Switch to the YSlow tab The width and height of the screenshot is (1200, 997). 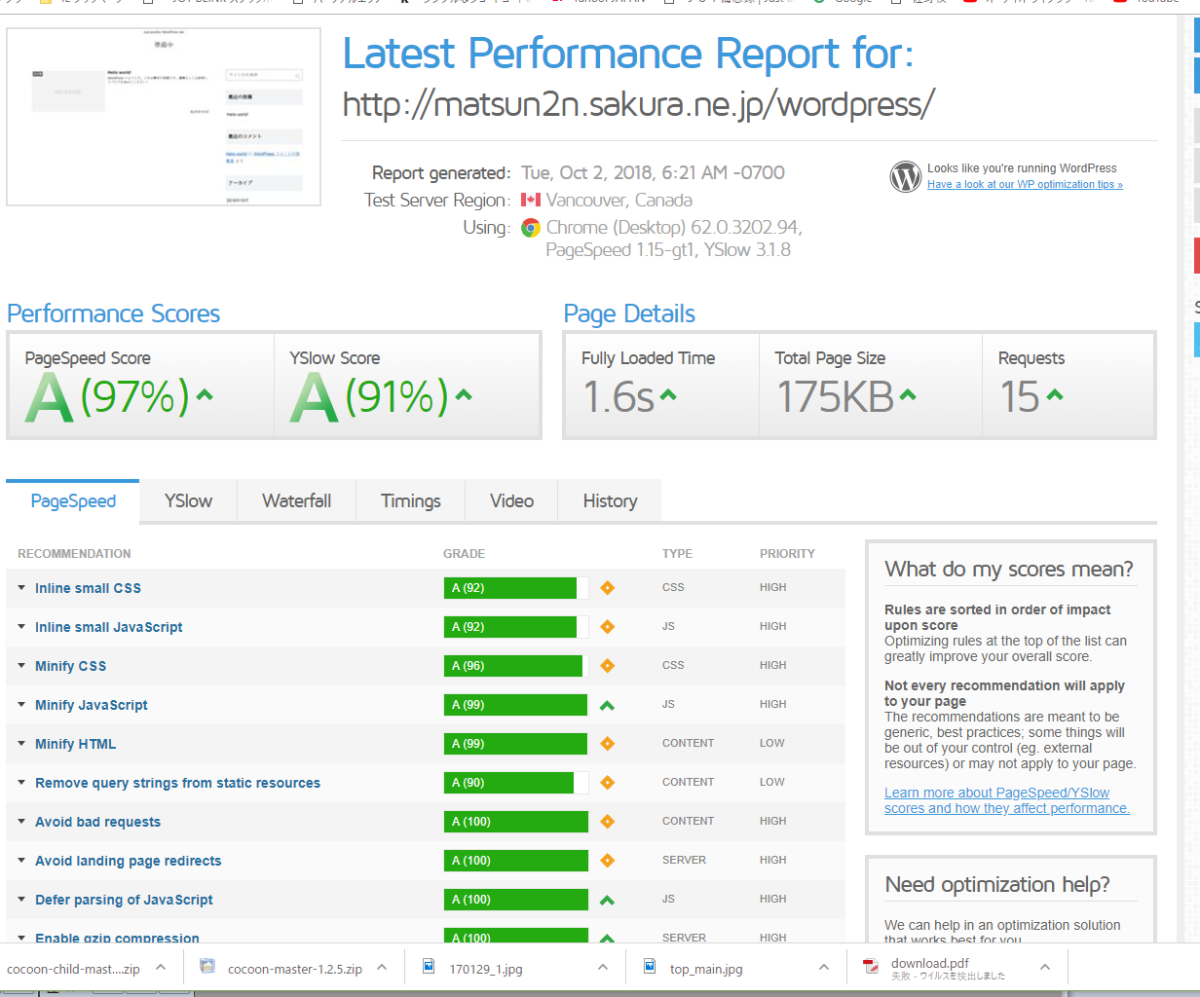188,501
